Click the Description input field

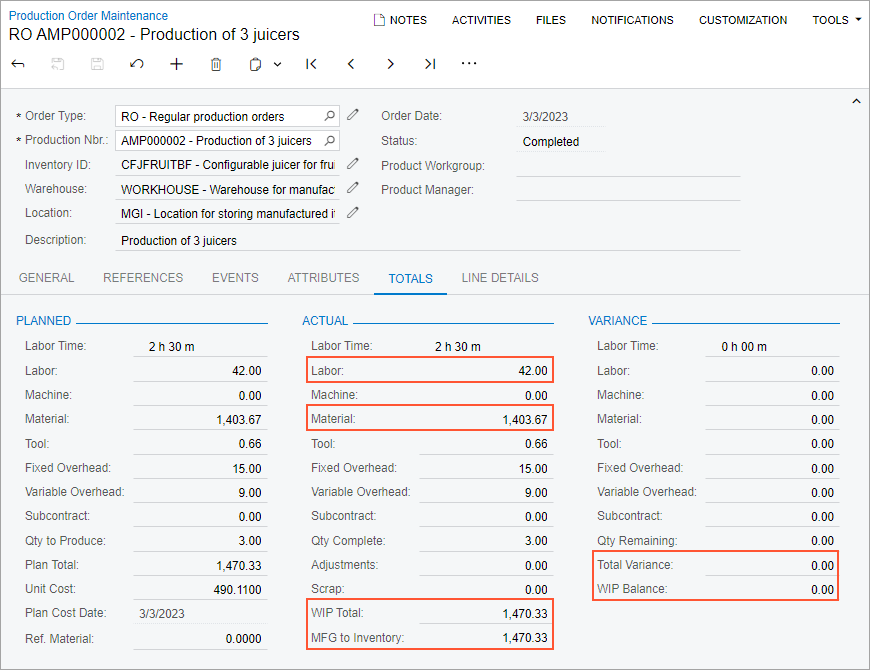click(428, 240)
